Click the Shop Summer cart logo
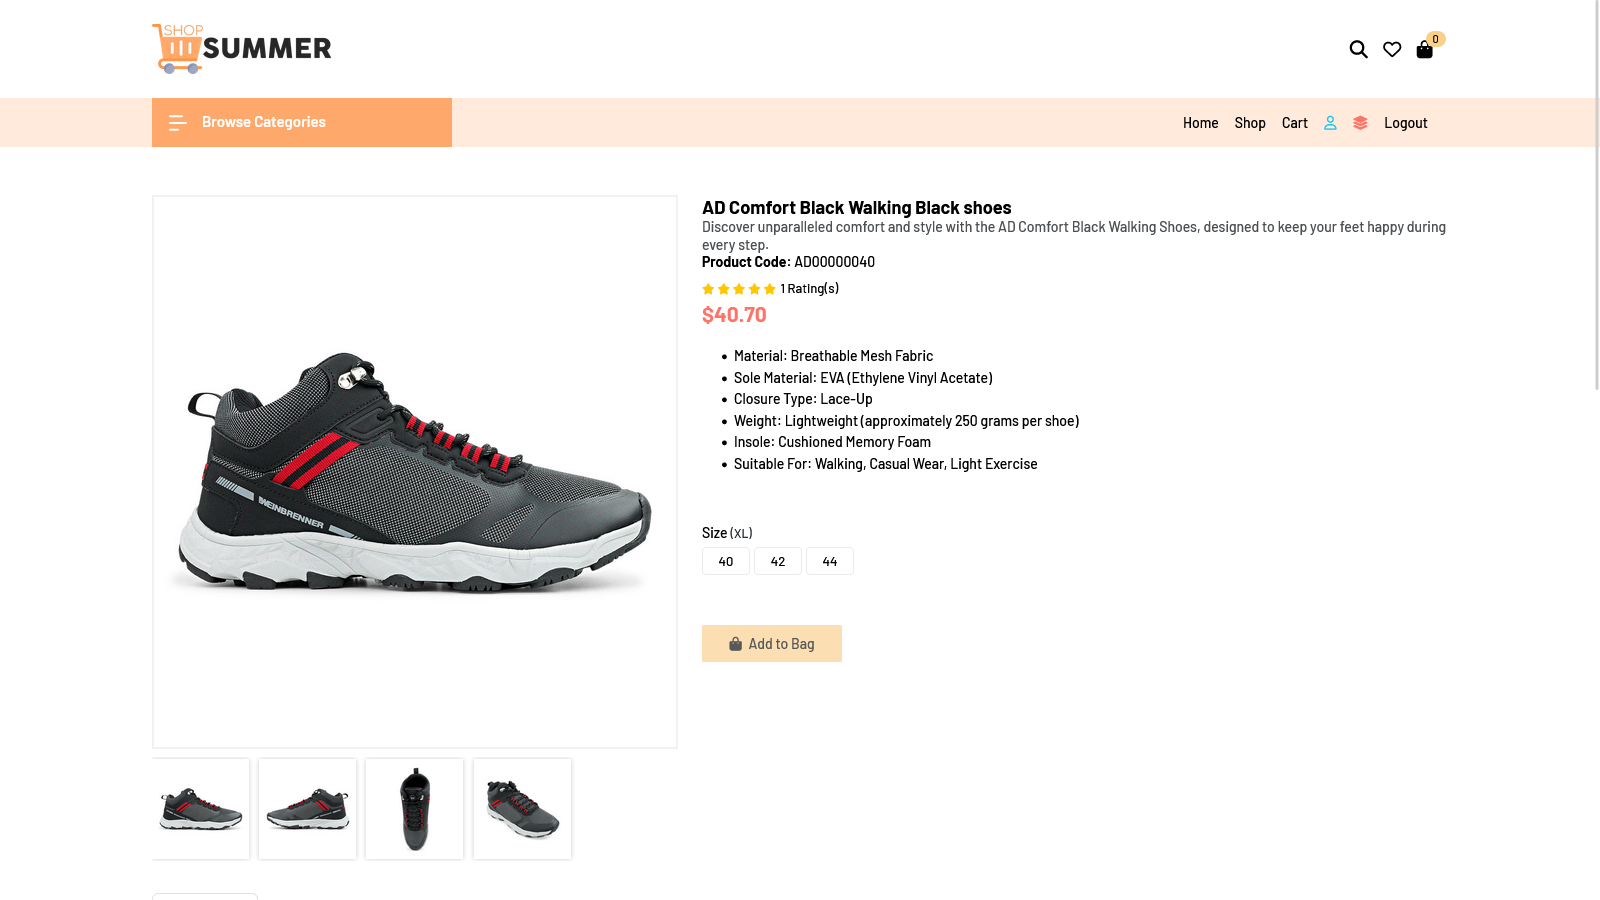This screenshot has width=1600, height=900. [241, 49]
